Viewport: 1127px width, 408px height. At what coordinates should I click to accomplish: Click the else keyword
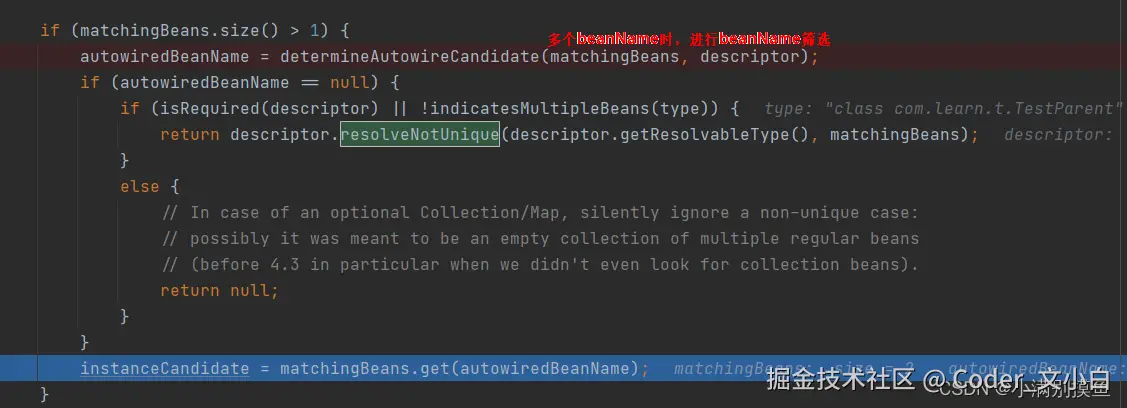pos(139,187)
